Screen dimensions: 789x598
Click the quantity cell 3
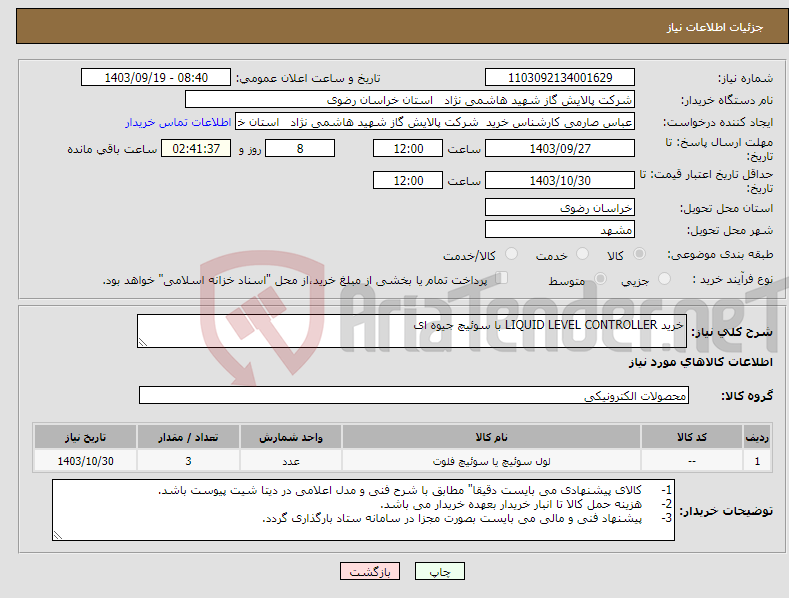click(188, 461)
